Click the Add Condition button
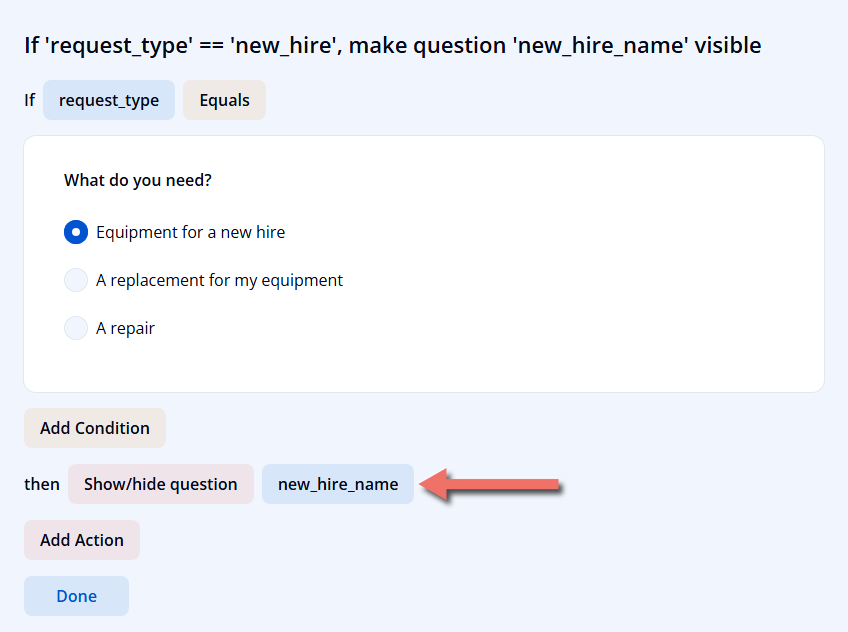The width and height of the screenshot is (848, 632). click(x=95, y=428)
